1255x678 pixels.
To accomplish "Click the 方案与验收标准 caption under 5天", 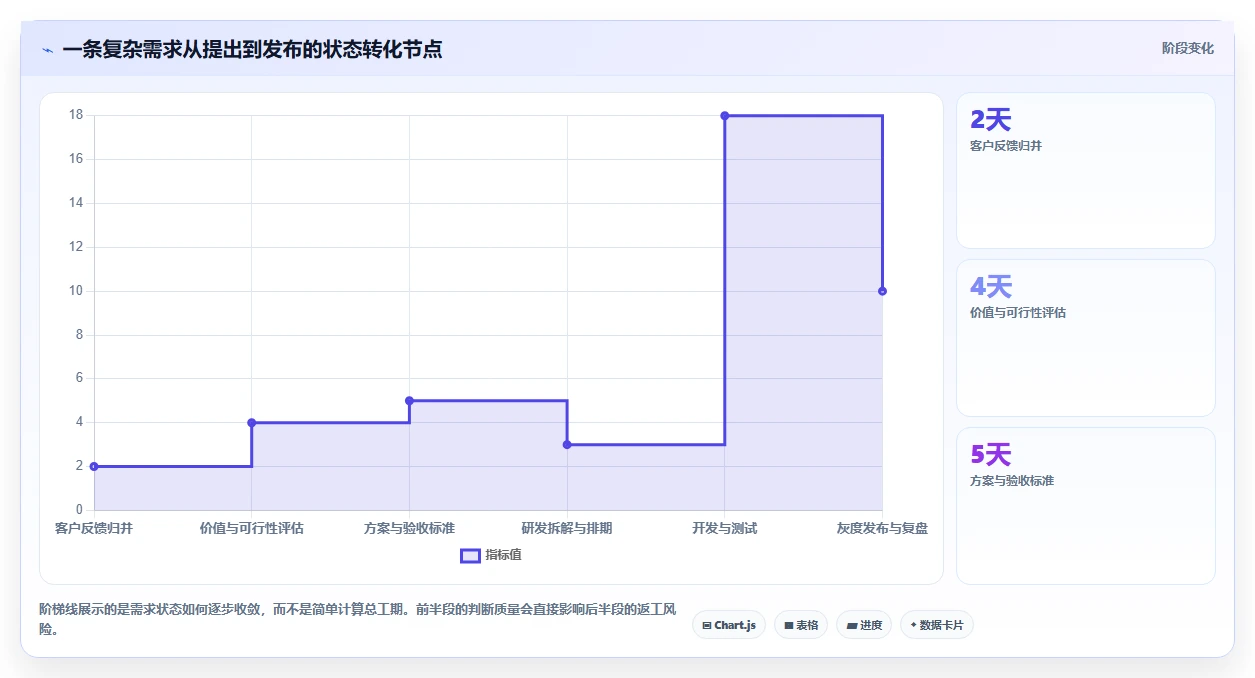I will (x=1012, y=481).
